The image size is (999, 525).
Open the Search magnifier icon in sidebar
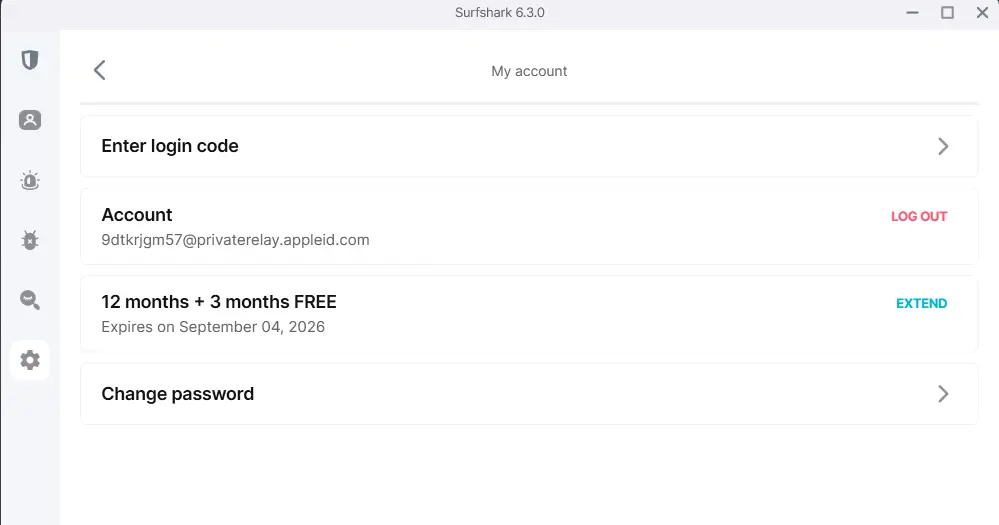[30, 300]
